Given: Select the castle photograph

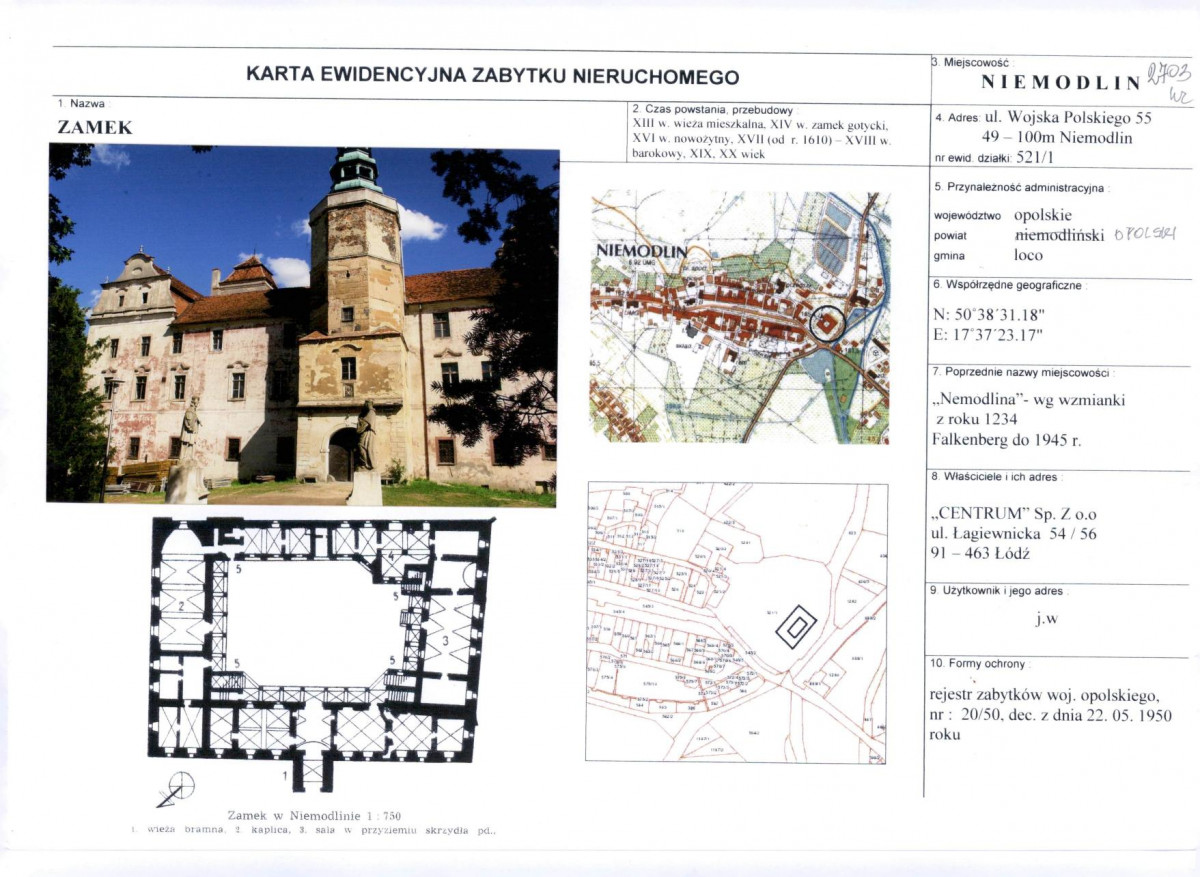Looking at the screenshot, I should coord(302,324).
